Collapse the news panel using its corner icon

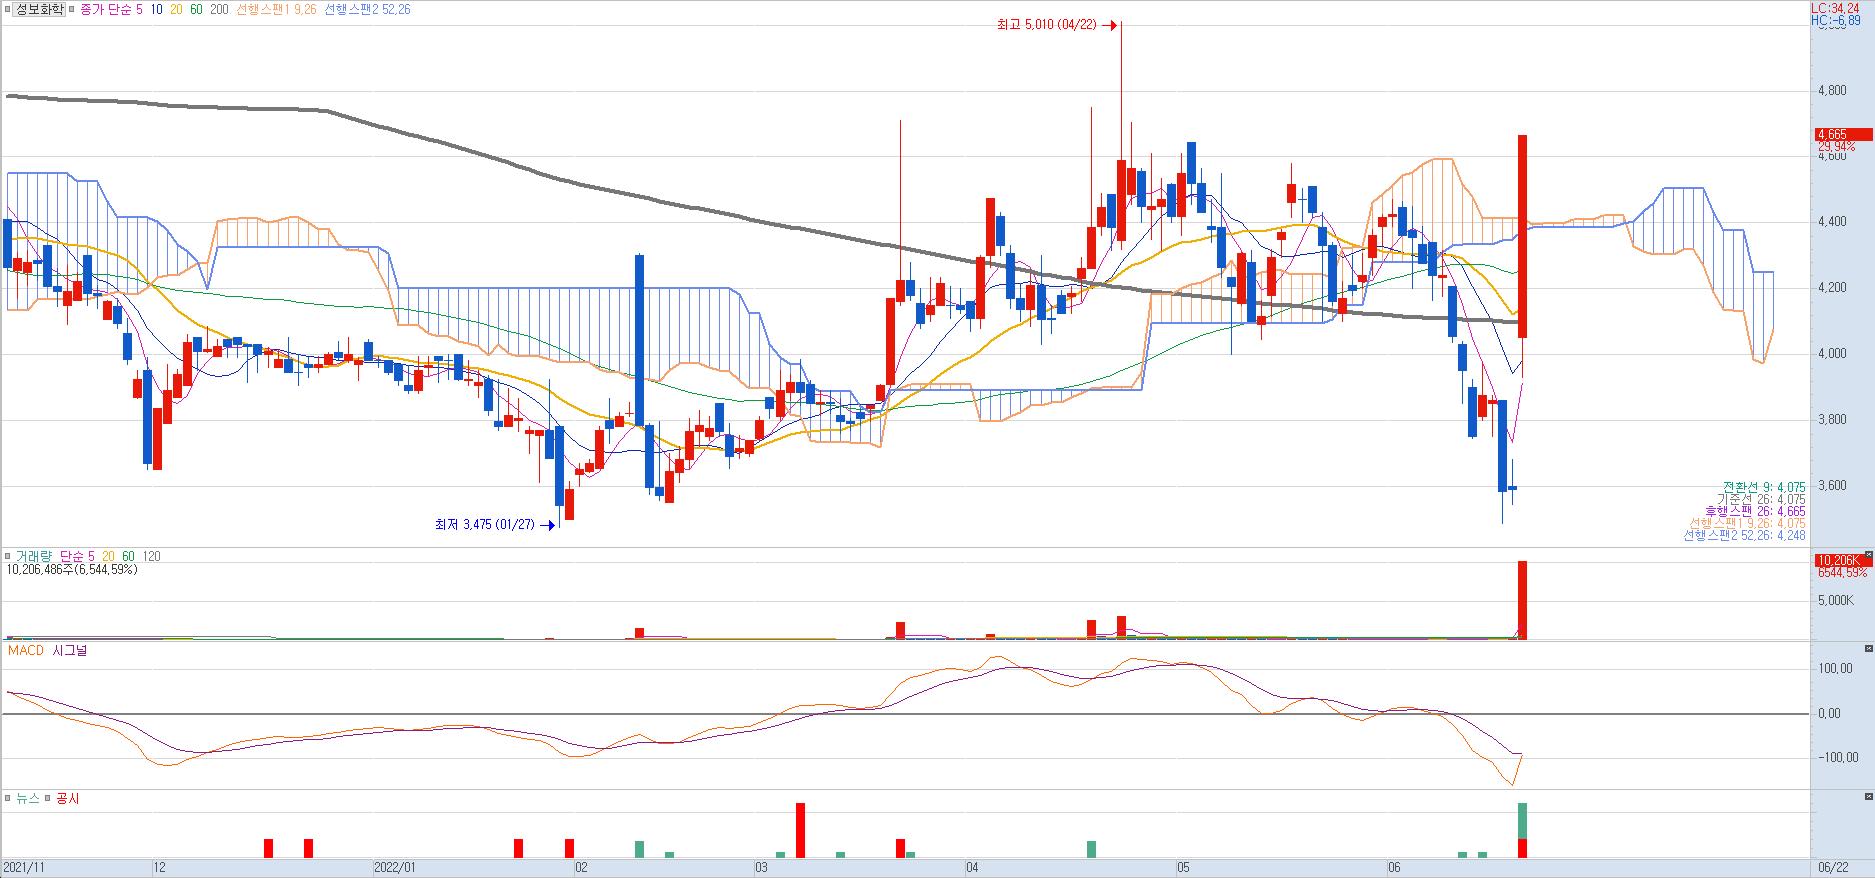1869,797
